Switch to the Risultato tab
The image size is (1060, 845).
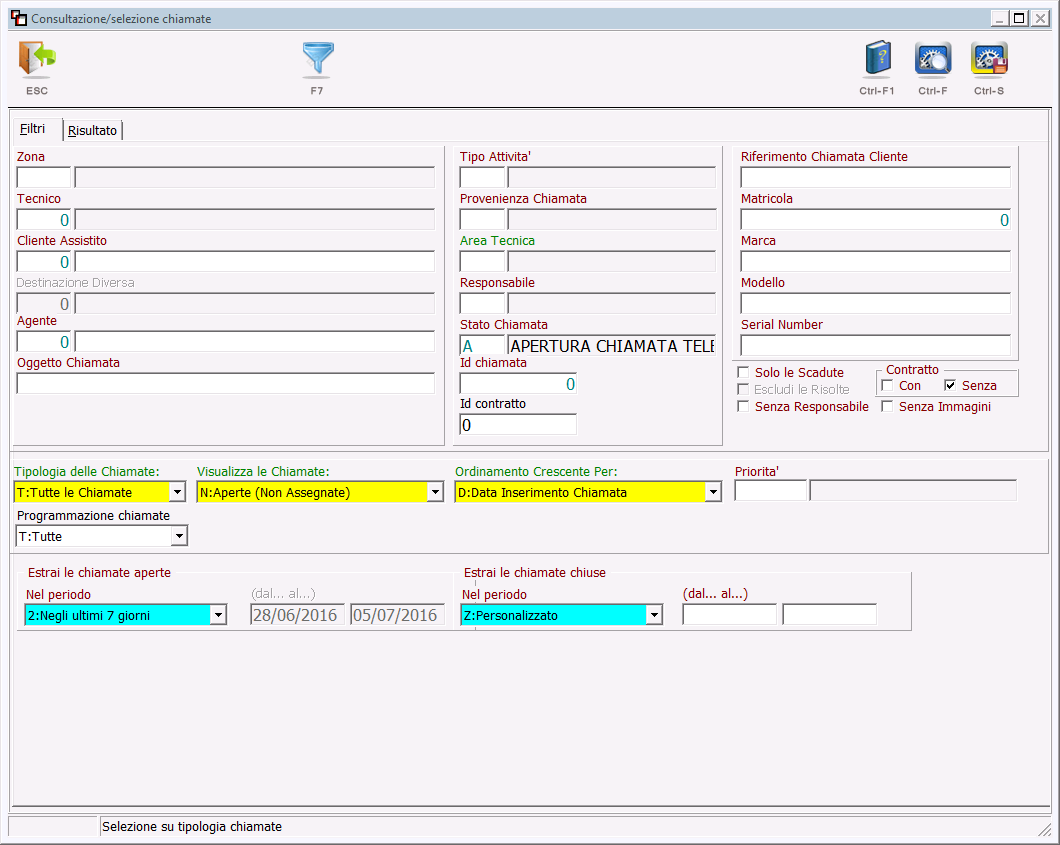tap(93, 130)
